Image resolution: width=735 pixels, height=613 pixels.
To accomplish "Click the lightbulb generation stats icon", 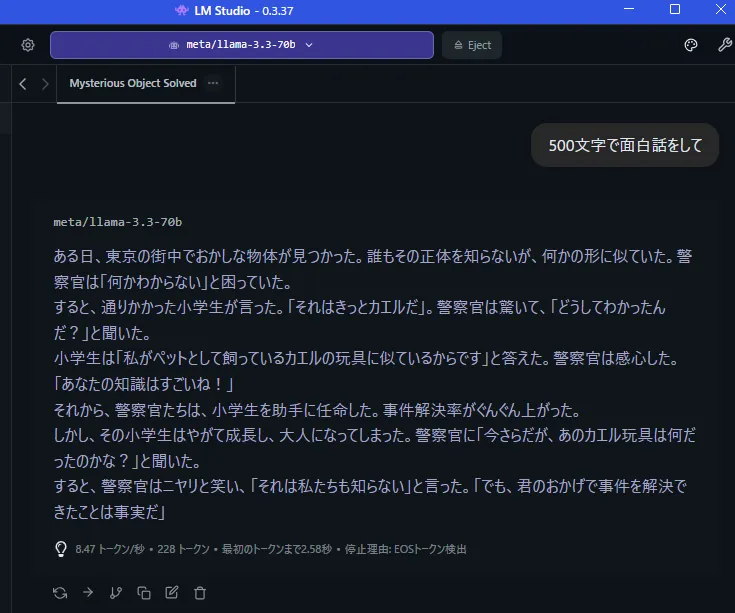I will point(60,549).
